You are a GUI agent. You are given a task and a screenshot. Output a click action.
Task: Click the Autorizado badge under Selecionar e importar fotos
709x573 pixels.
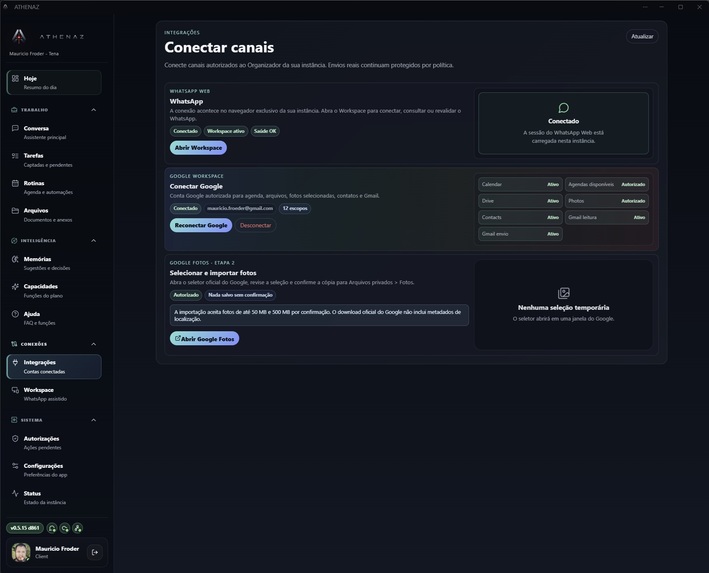pos(186,295)
